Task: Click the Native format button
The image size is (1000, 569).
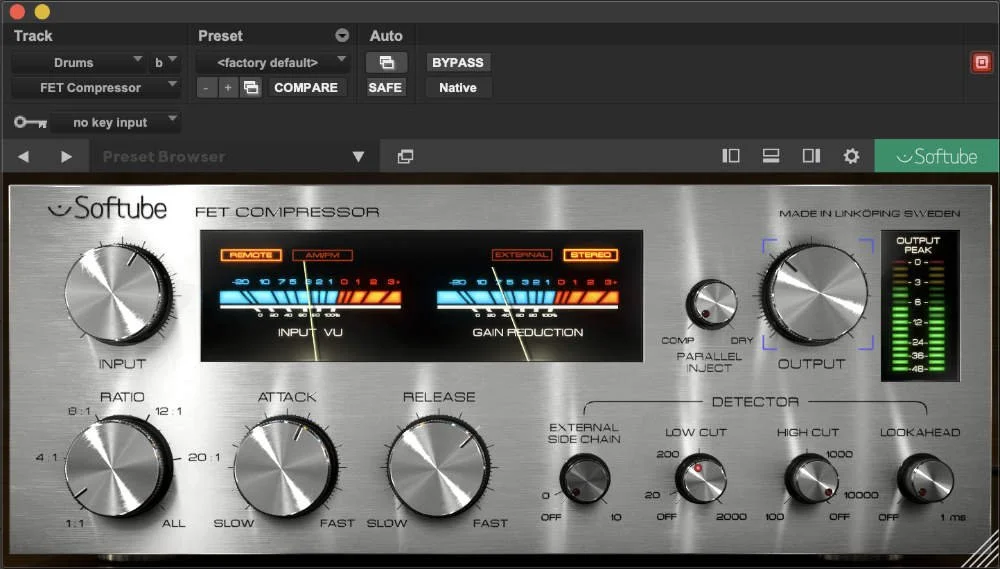Action: pos(458,87)
